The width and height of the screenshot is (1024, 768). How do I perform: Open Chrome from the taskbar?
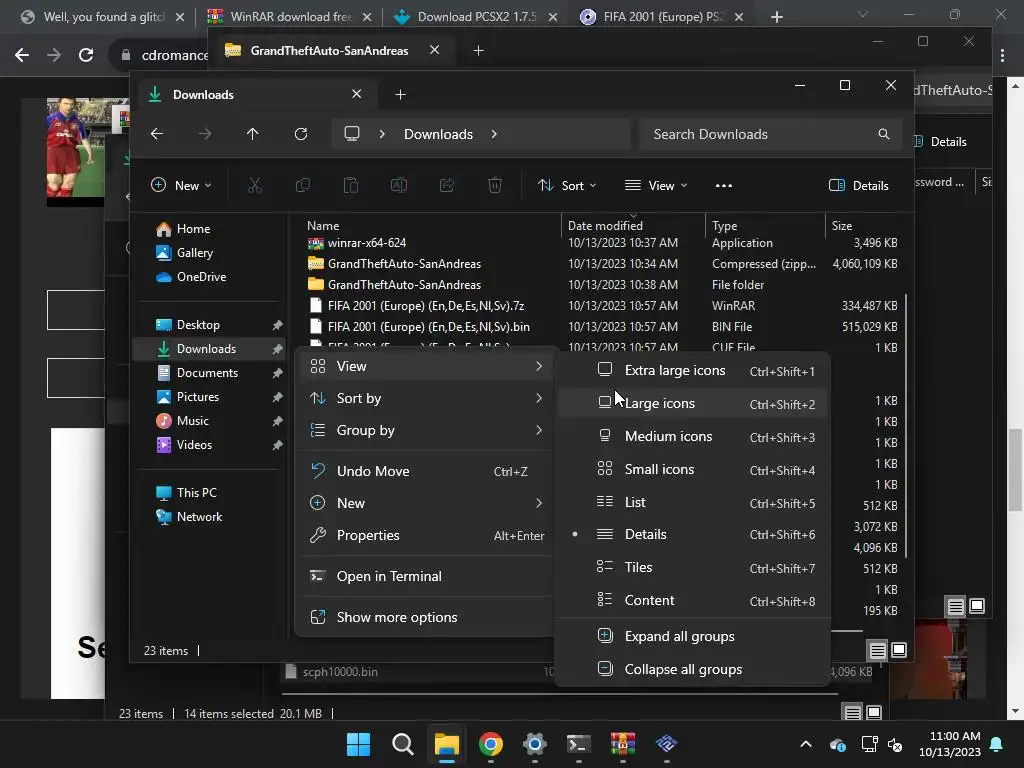click(490, 744)
